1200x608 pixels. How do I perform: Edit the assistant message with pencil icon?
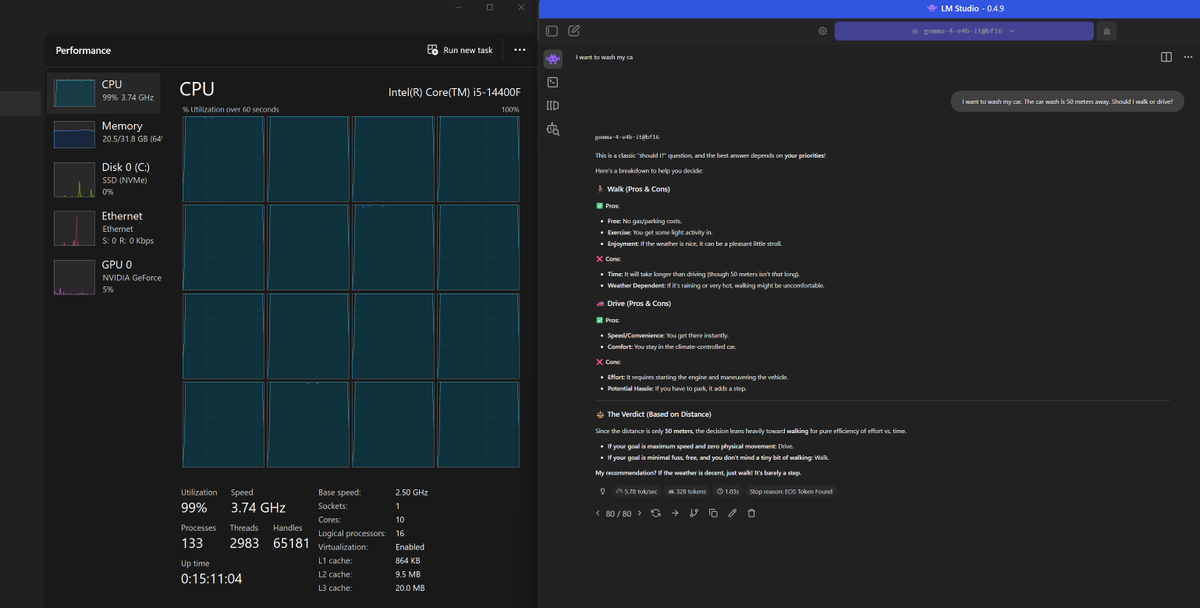pos(732,513)
